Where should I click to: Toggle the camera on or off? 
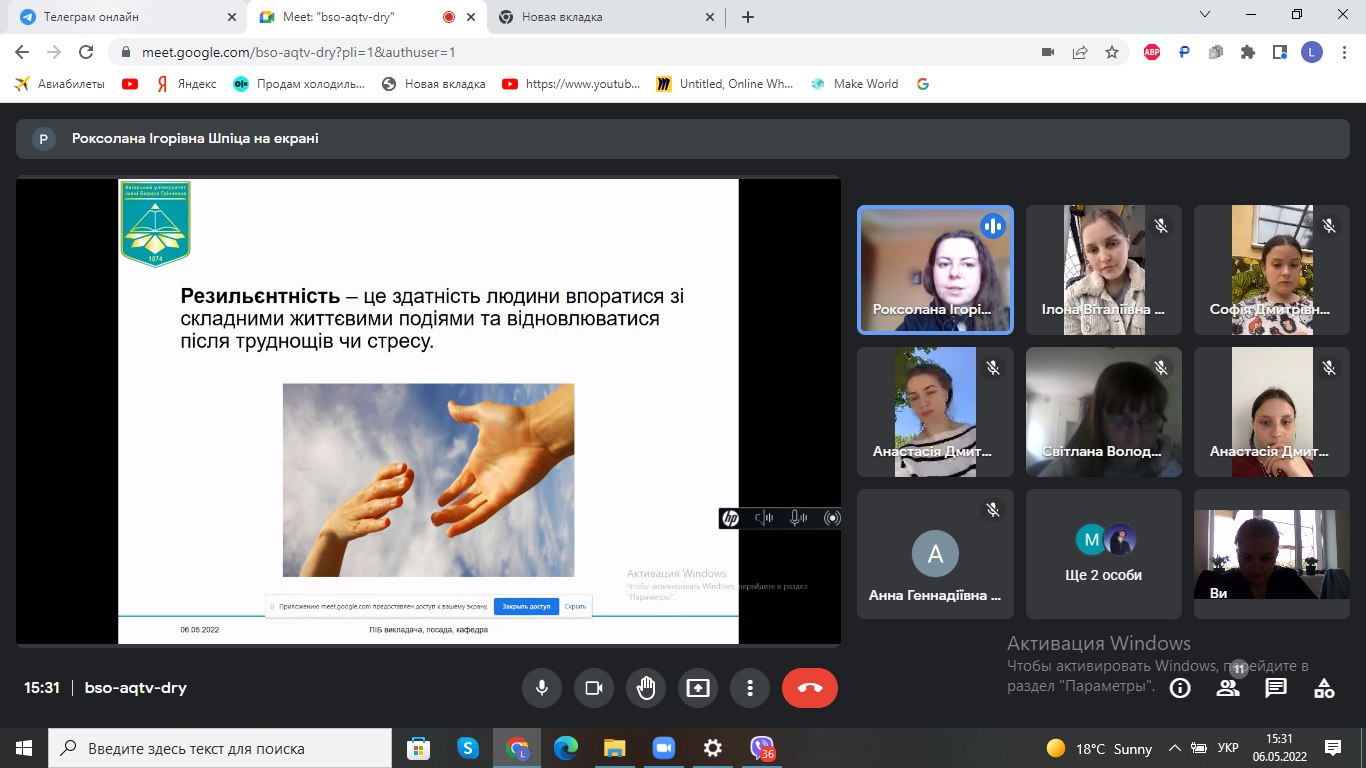point(594,688)
